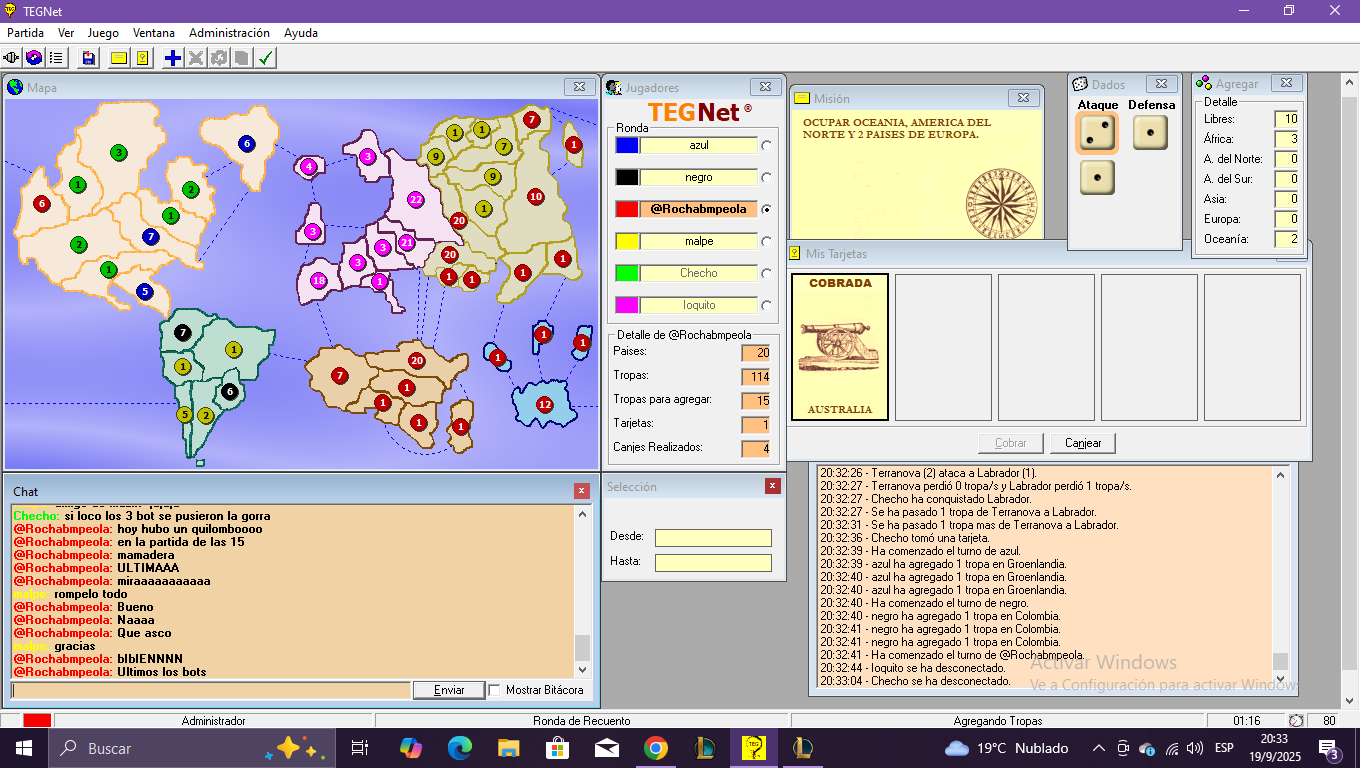1360x768 pixels.
Task: Enable the Mostrar Bitácora checkbox
Action: [x=494, y=690]
